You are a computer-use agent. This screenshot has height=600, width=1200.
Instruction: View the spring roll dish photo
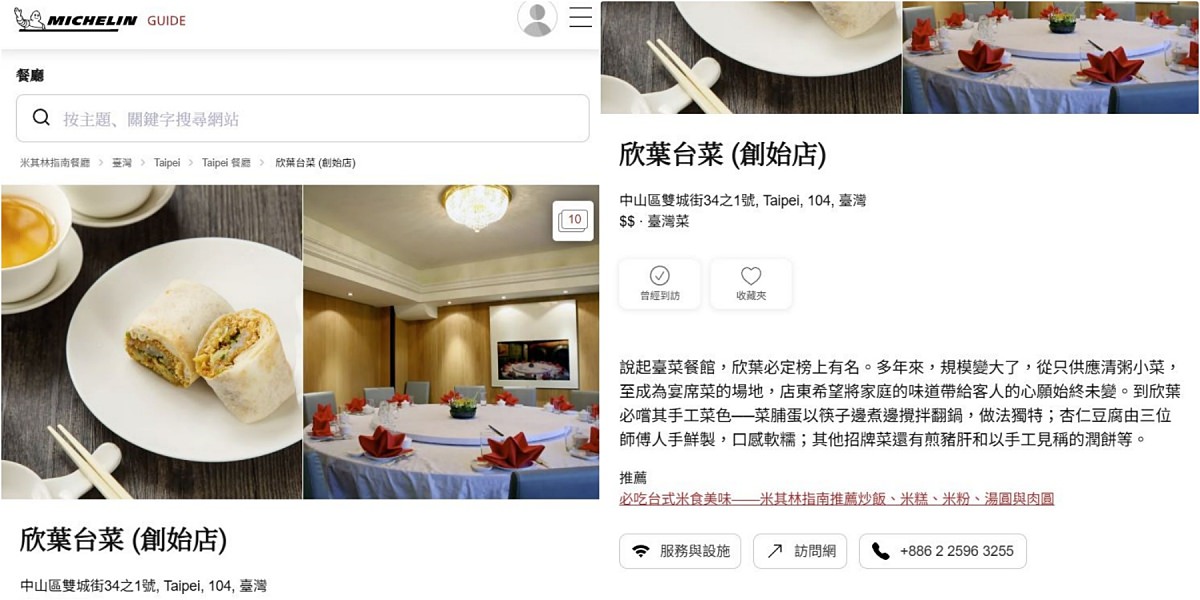pos(152,342)
